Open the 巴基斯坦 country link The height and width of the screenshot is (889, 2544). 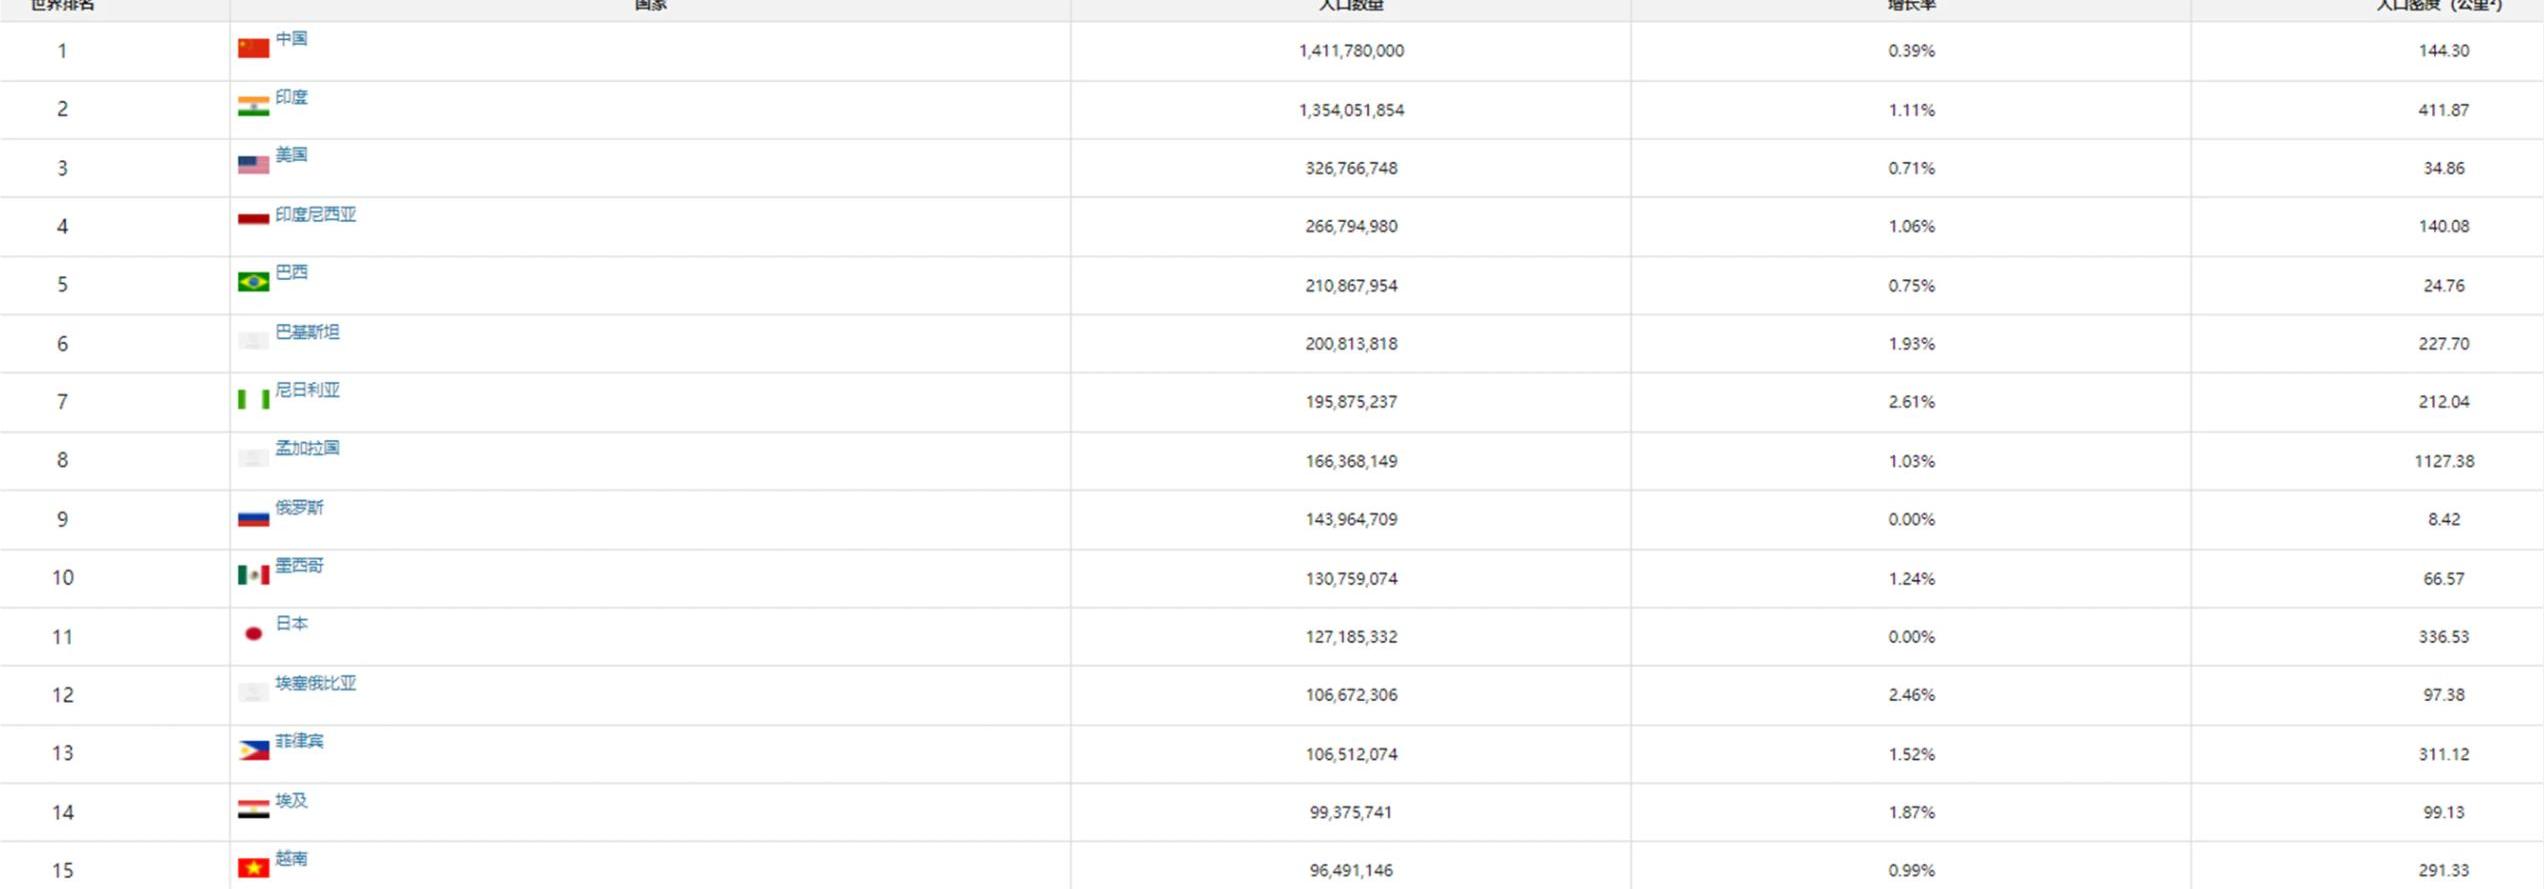coord(307,332)
